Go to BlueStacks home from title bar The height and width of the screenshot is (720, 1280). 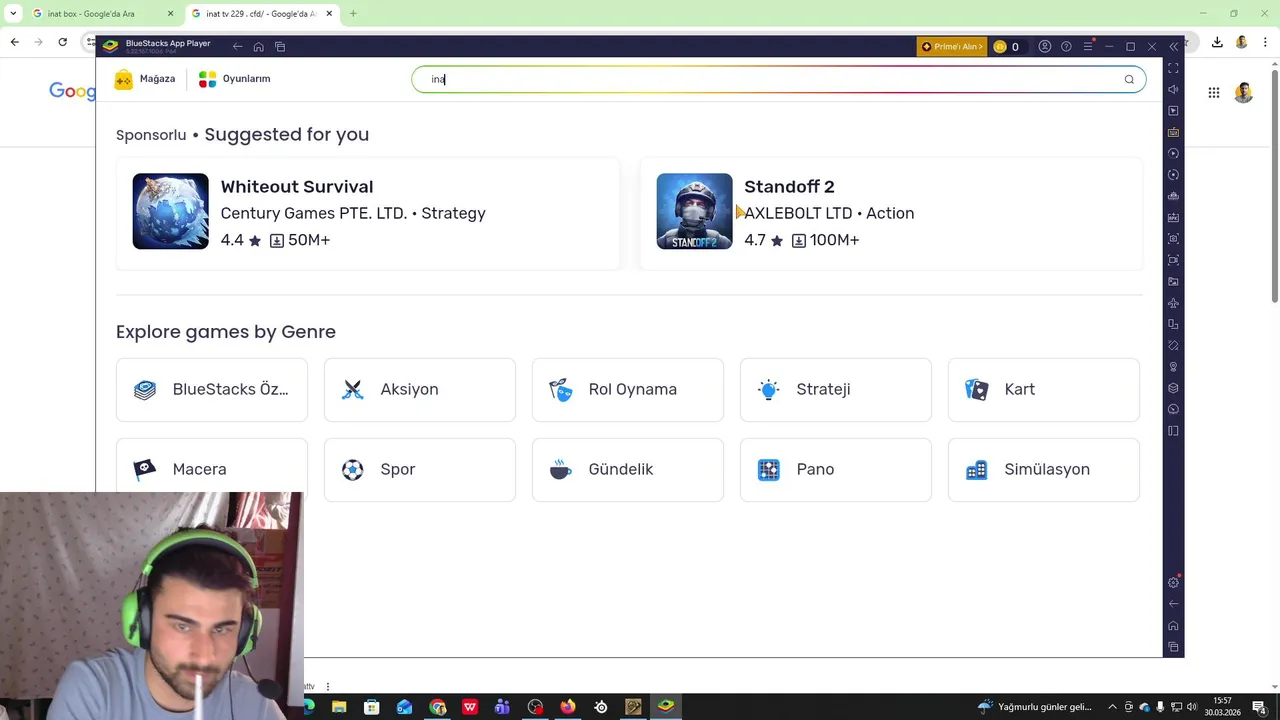(x=258, y=47)
